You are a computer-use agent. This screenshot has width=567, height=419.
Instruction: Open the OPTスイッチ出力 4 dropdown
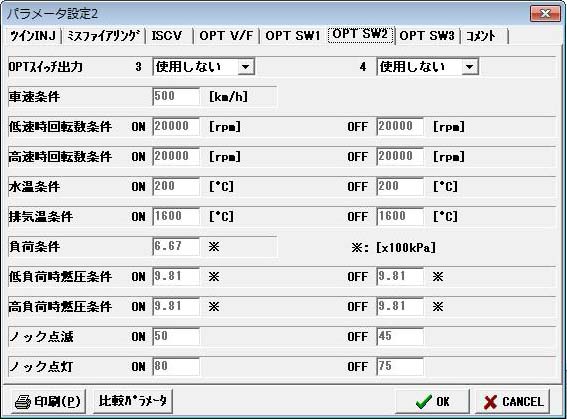[x=470, y=67]
